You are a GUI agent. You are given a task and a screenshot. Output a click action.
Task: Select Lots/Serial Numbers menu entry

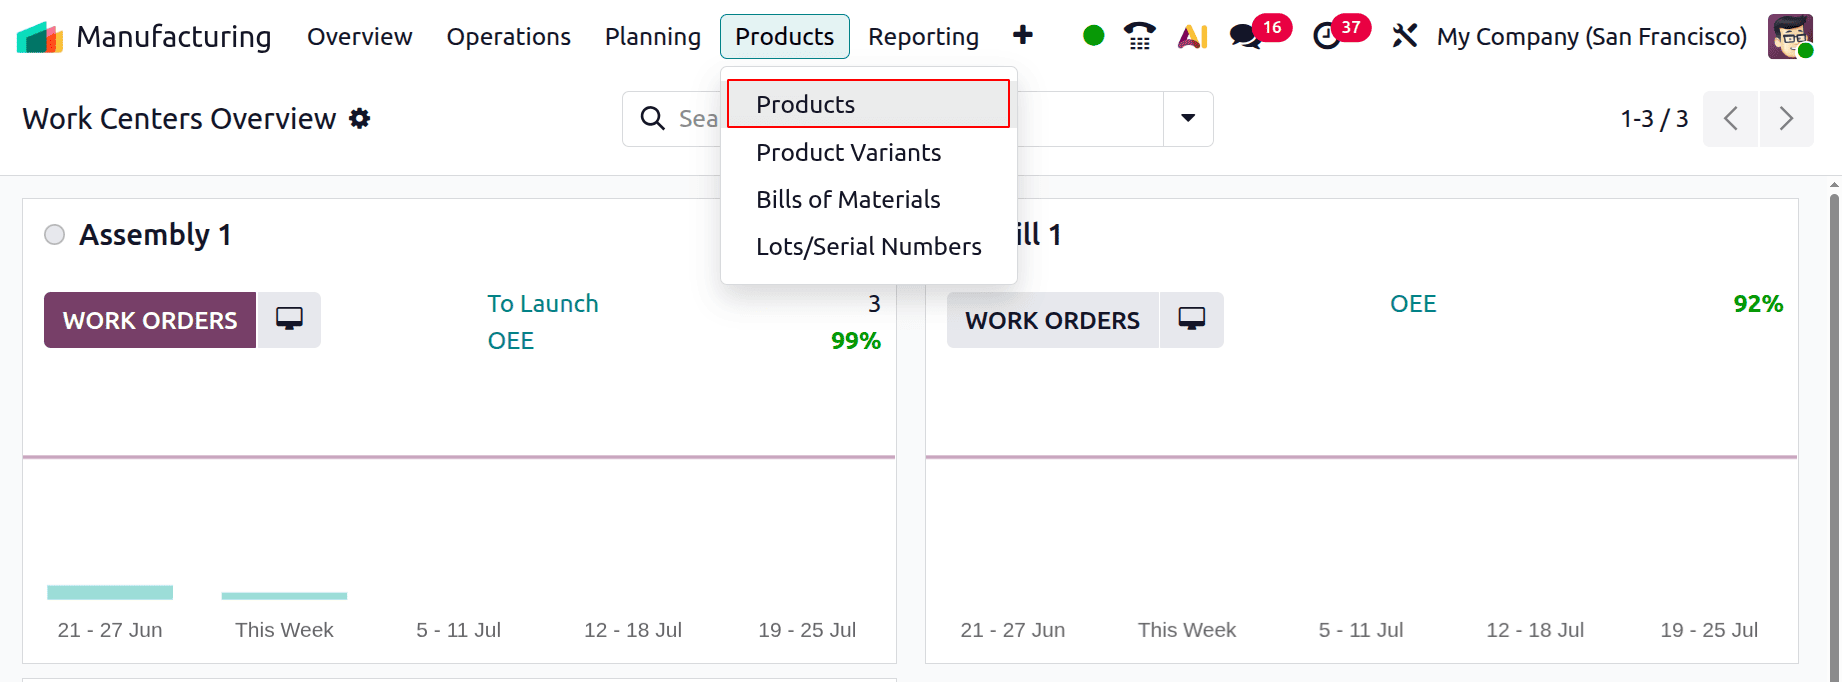pyautogui.click(x=868, y=246)
